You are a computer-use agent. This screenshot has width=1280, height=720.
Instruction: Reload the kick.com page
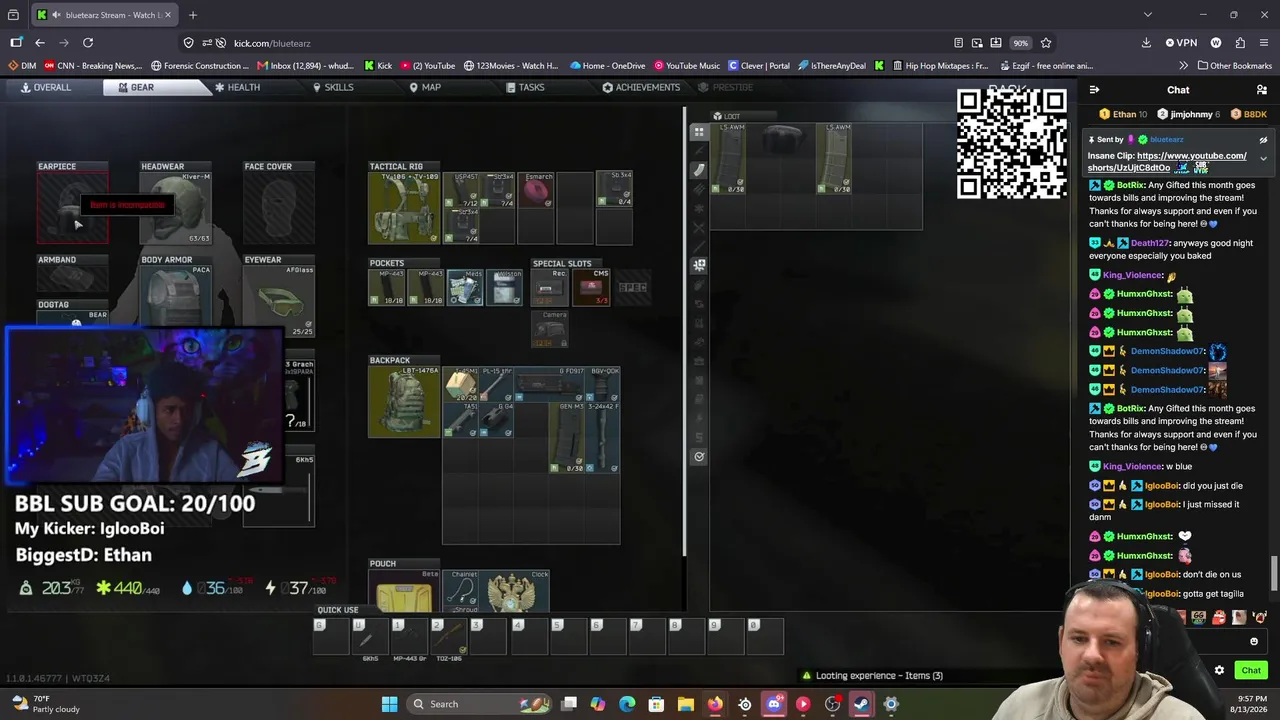click(x=88, y=43)
